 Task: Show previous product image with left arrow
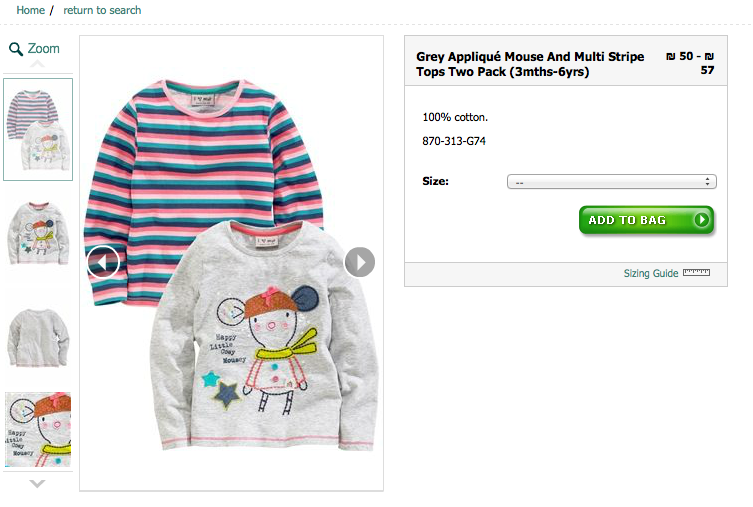103,262
